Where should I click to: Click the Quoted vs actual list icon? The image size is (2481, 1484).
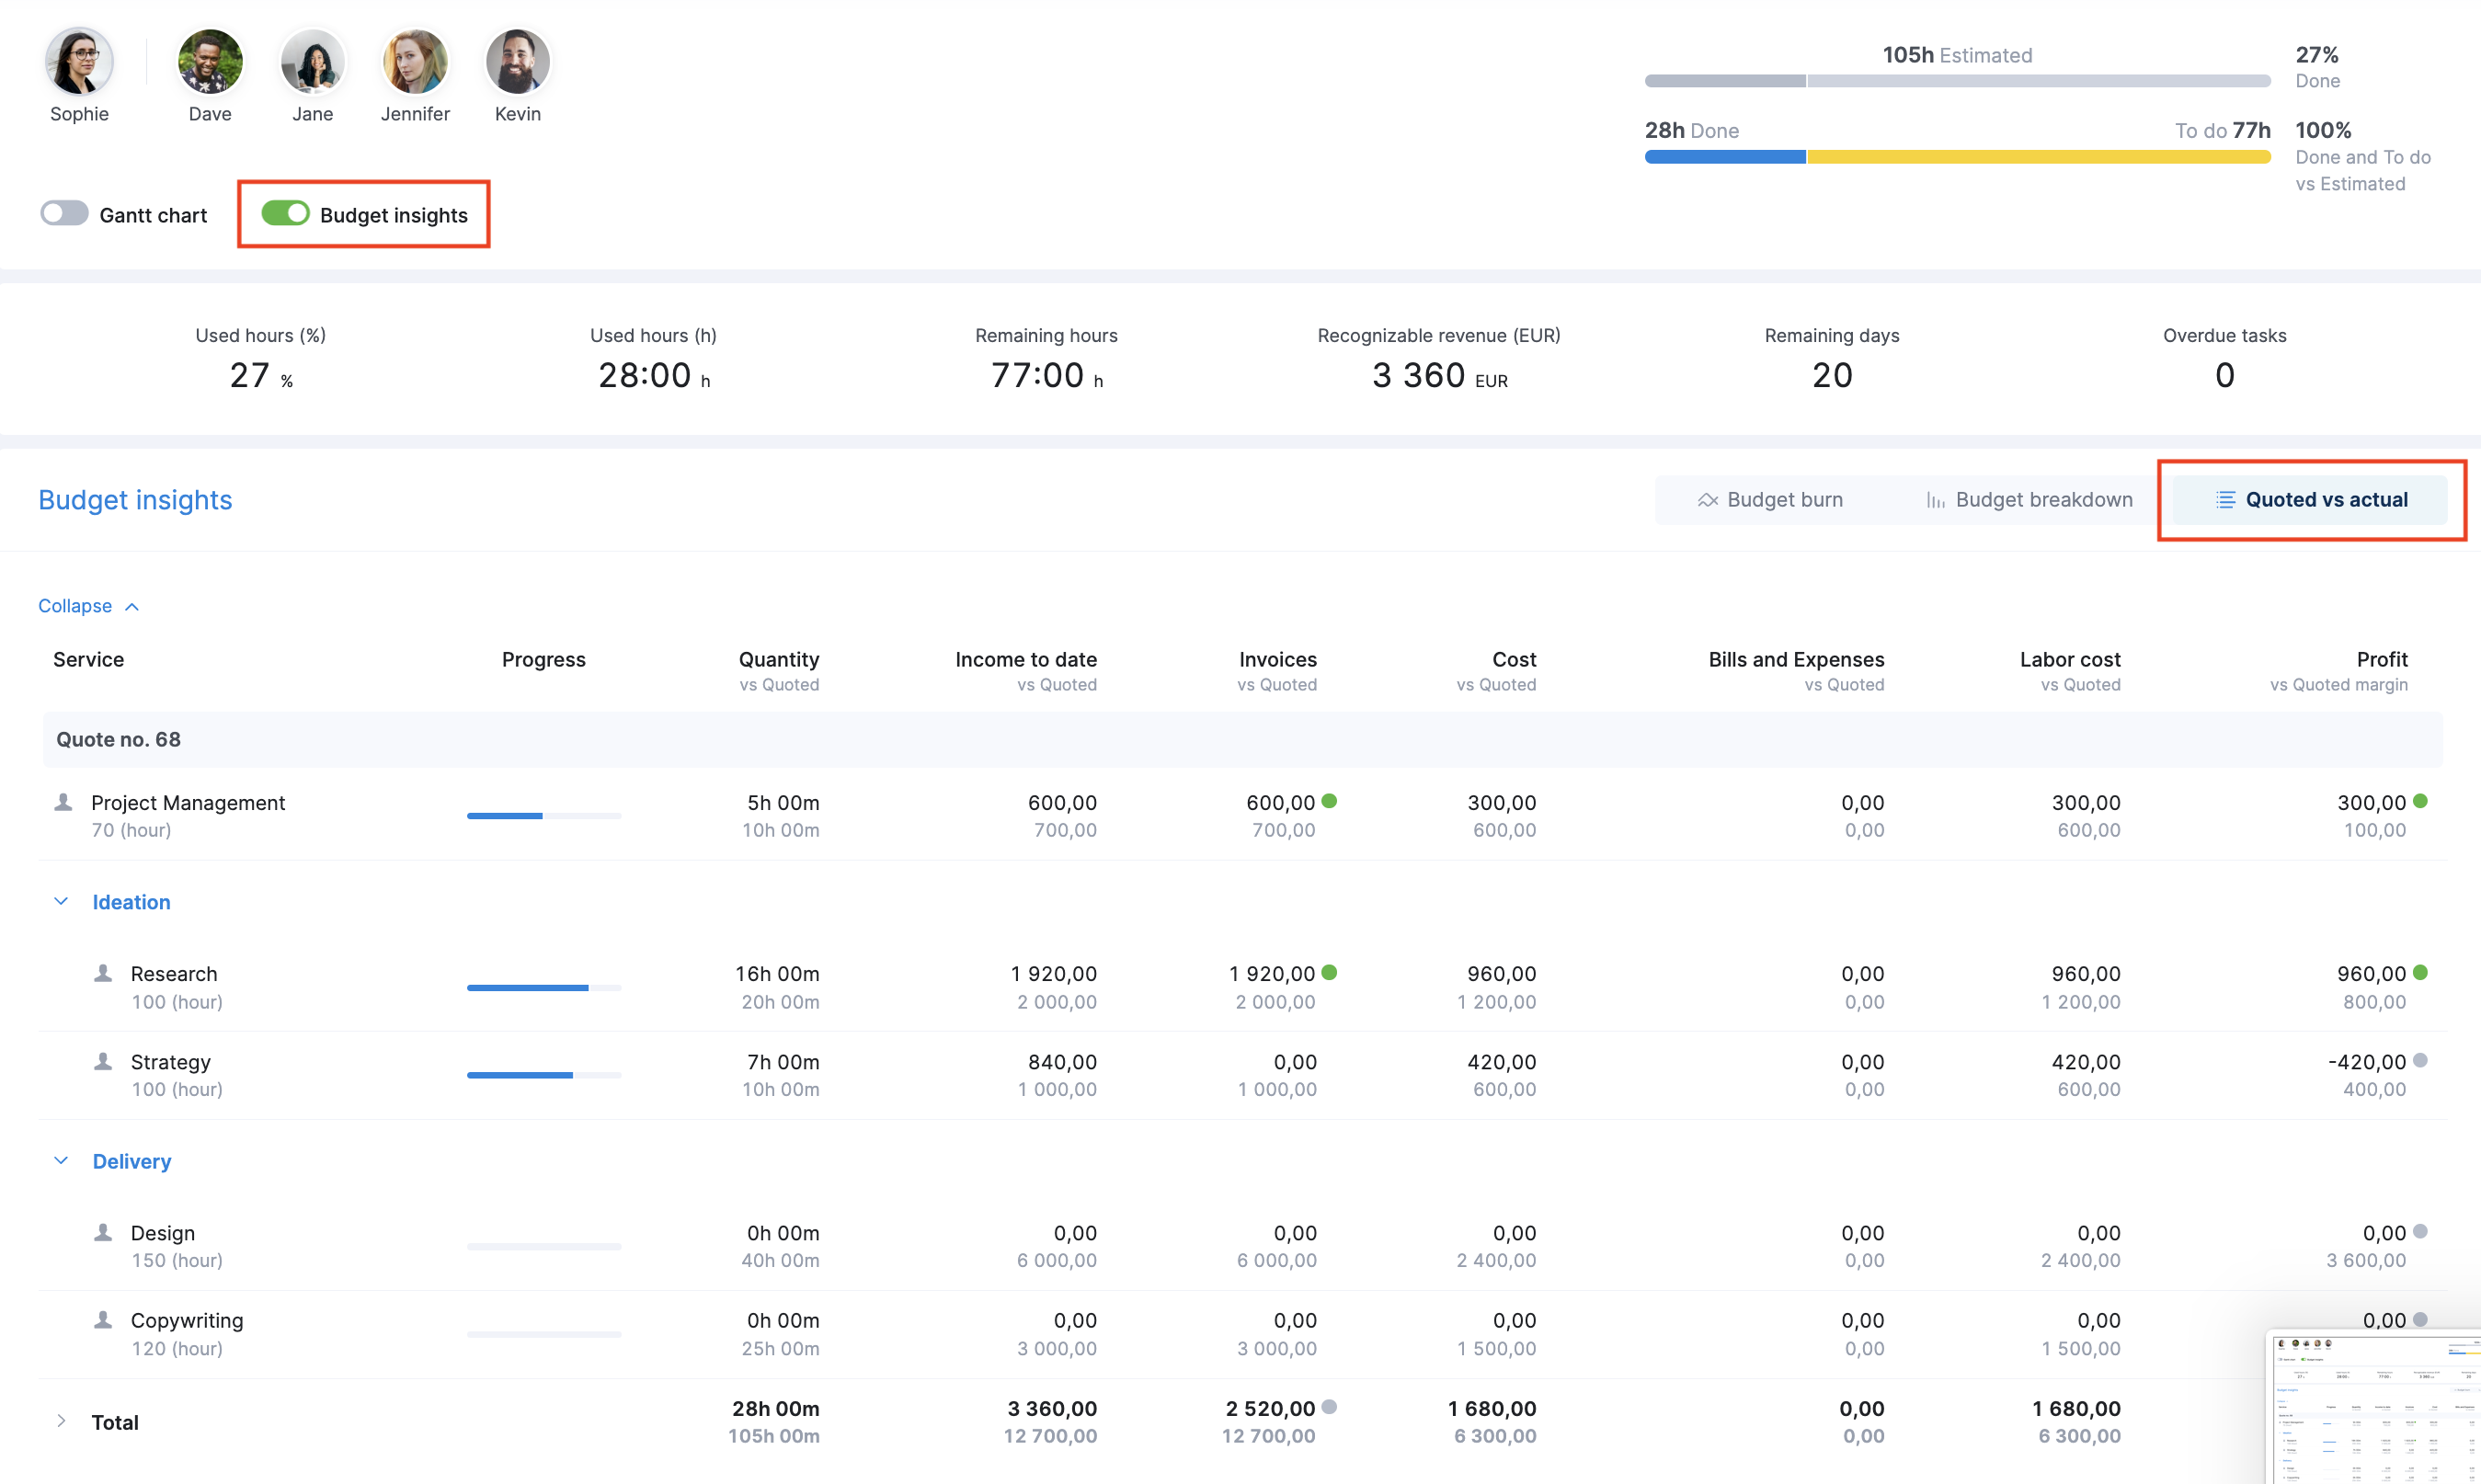(x=2224, y=499)
